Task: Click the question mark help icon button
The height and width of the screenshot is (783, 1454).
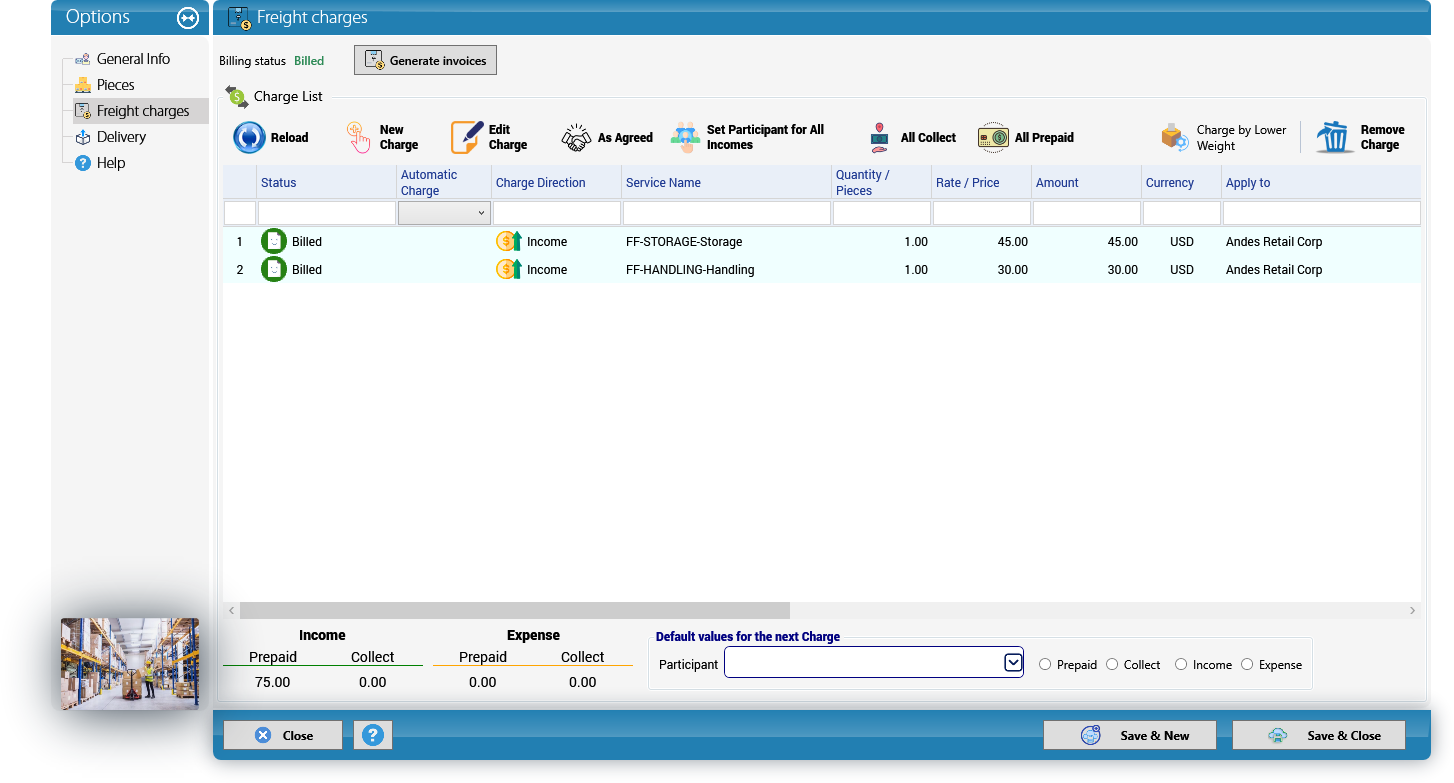Action: coord(373,735)
